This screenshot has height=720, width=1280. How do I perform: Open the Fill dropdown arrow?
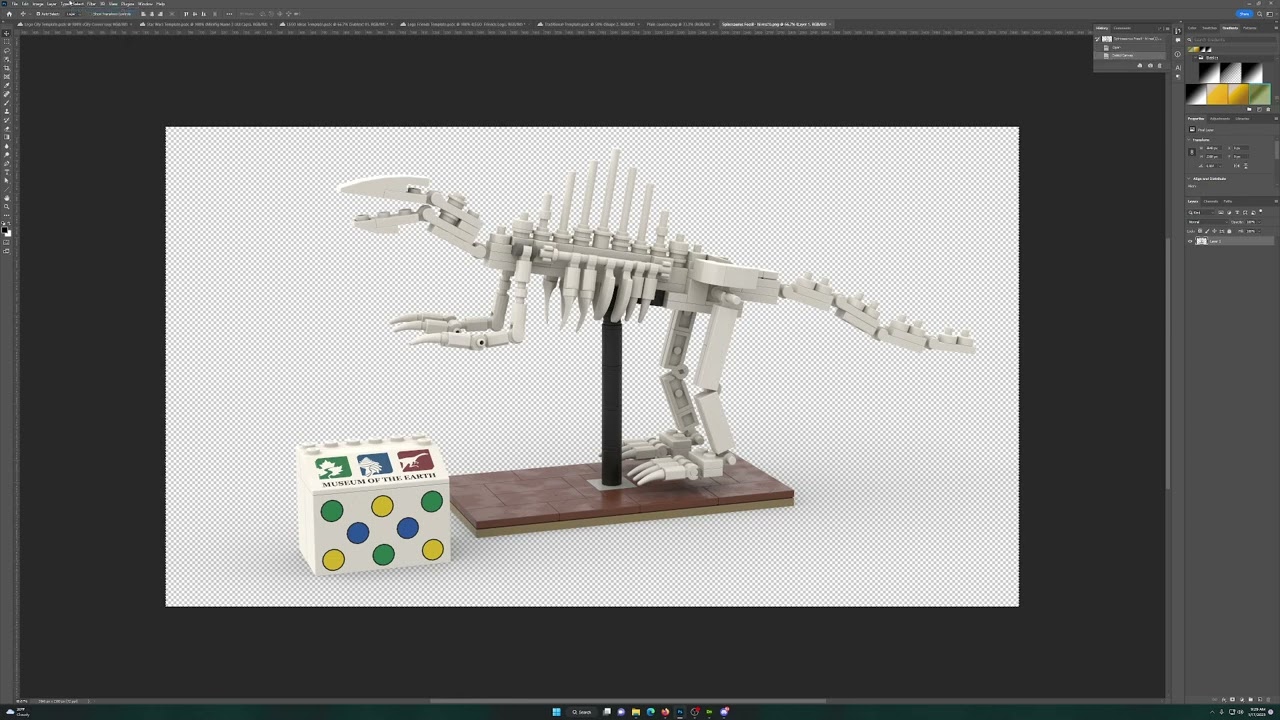[1259, 231]
